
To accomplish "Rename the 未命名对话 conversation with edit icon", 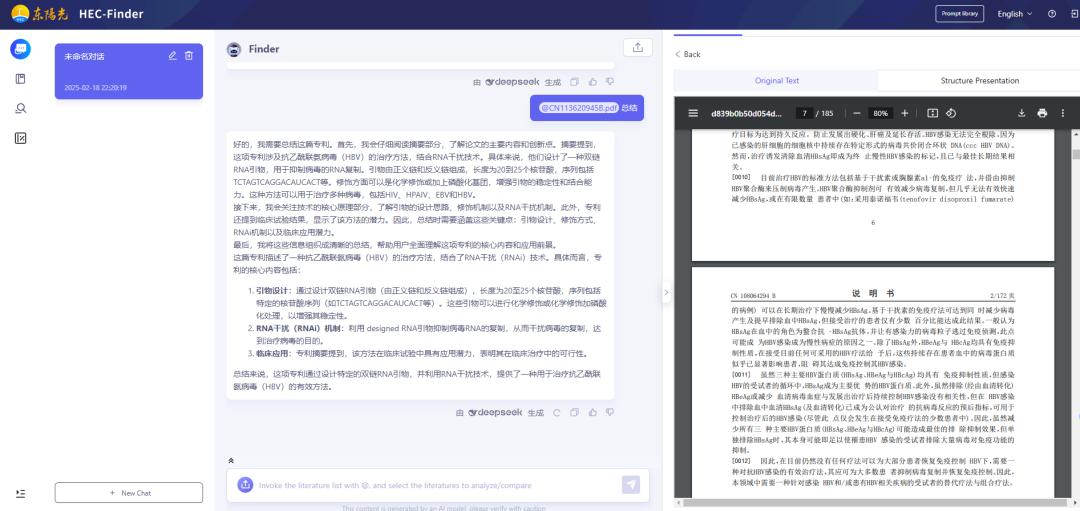I will 172,55.
